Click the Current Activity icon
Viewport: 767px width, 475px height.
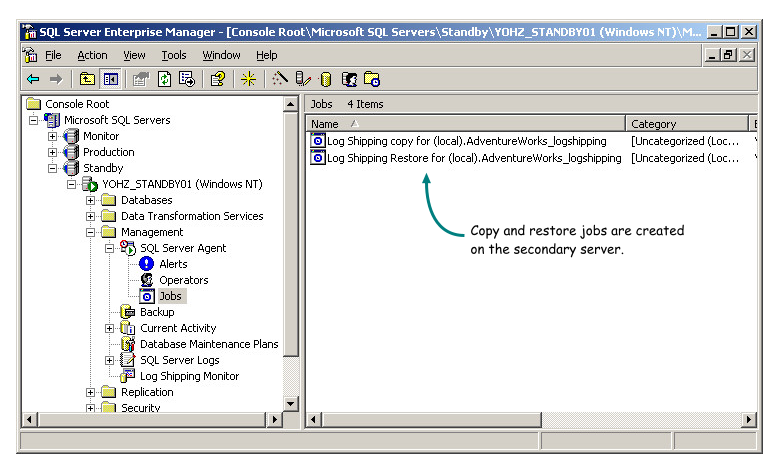128,328
